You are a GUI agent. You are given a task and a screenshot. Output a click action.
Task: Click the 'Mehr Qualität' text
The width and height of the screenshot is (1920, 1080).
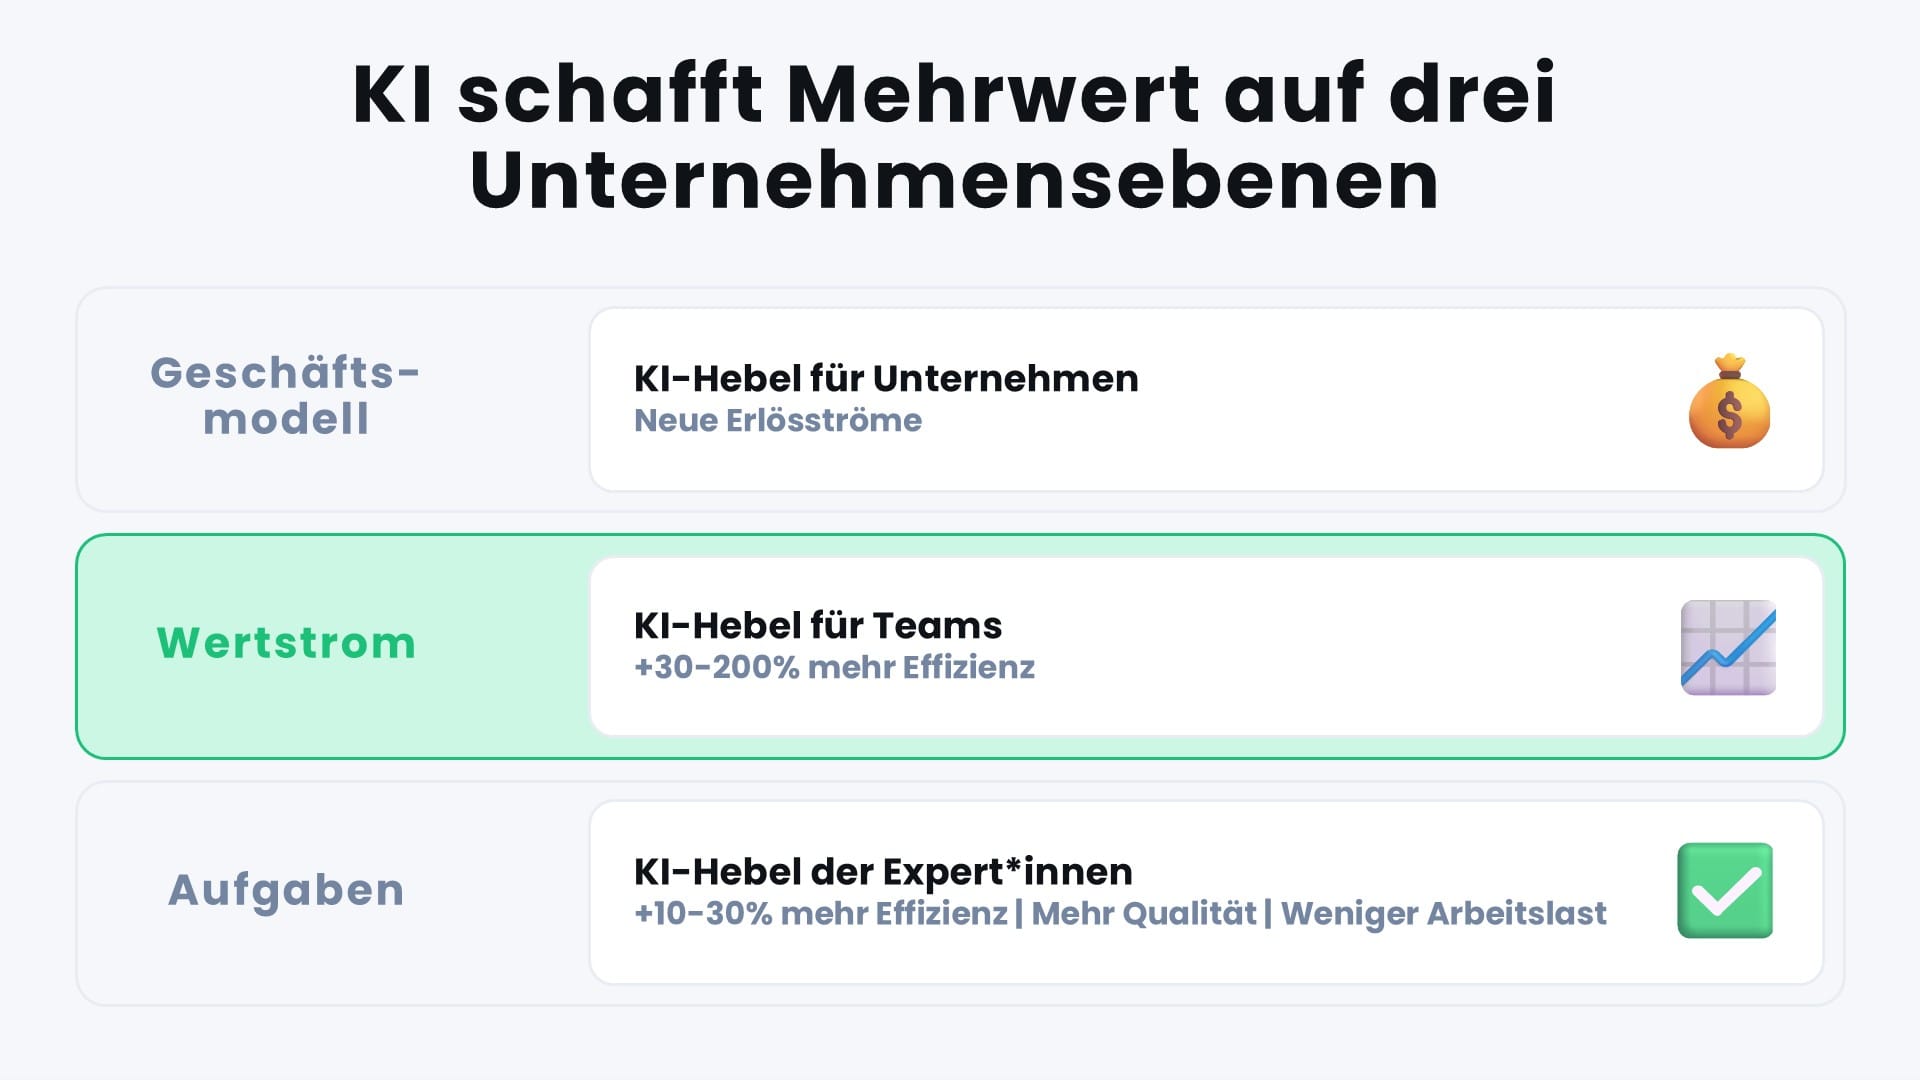[1143, 913]
